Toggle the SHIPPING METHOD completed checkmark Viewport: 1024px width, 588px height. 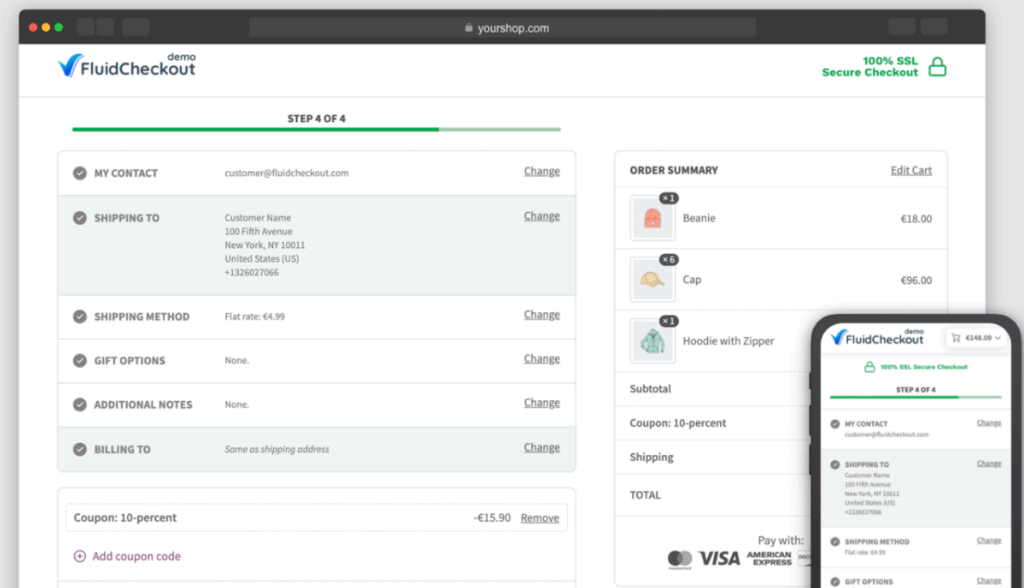[80, 315]
